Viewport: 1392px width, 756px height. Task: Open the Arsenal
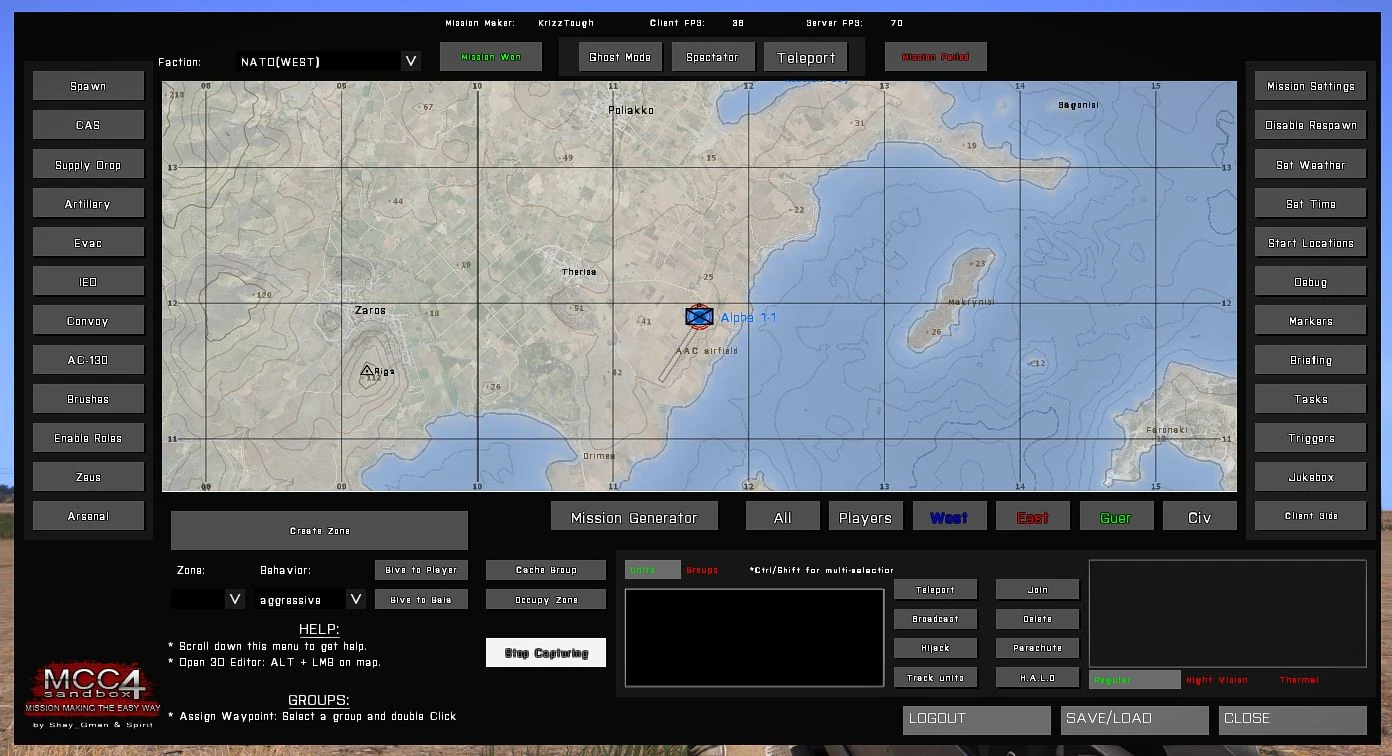[89, 516]
